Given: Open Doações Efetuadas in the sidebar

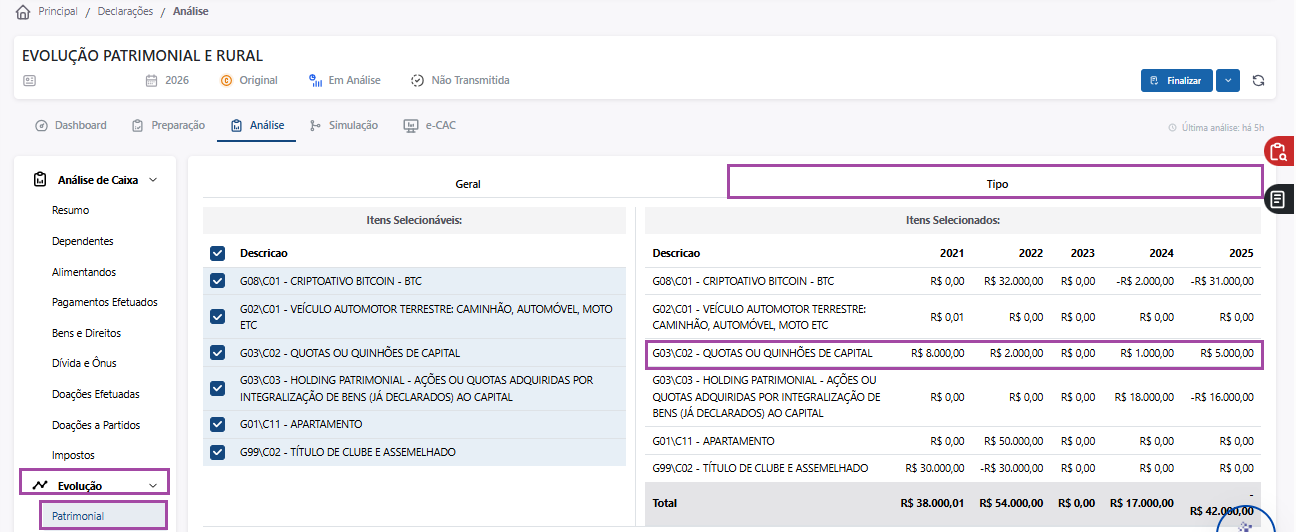Looking at the screenshot, I should (96, 394).
